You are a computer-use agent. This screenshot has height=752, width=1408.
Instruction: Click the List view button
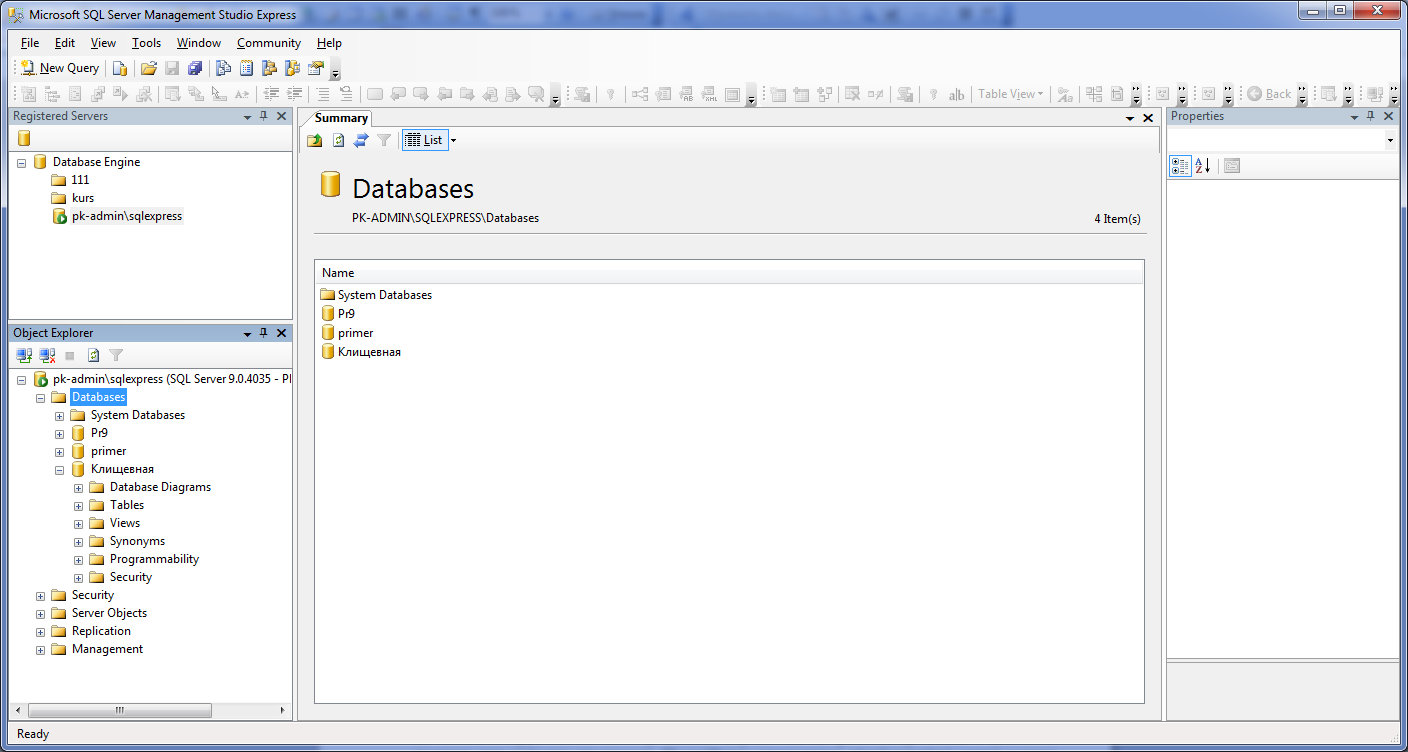click(x=425, y=140)
